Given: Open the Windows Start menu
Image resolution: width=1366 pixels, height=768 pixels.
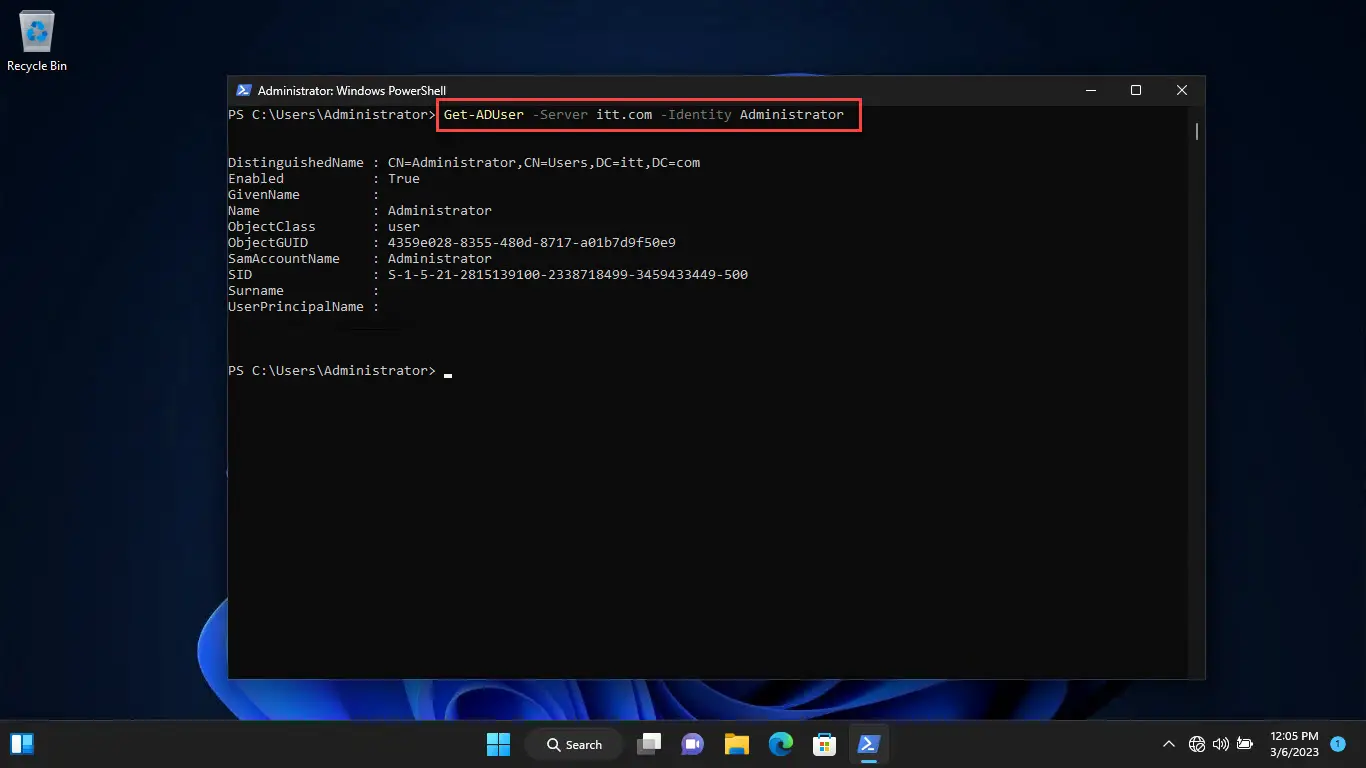Looking at the screenshot, I should coord(498,744).
